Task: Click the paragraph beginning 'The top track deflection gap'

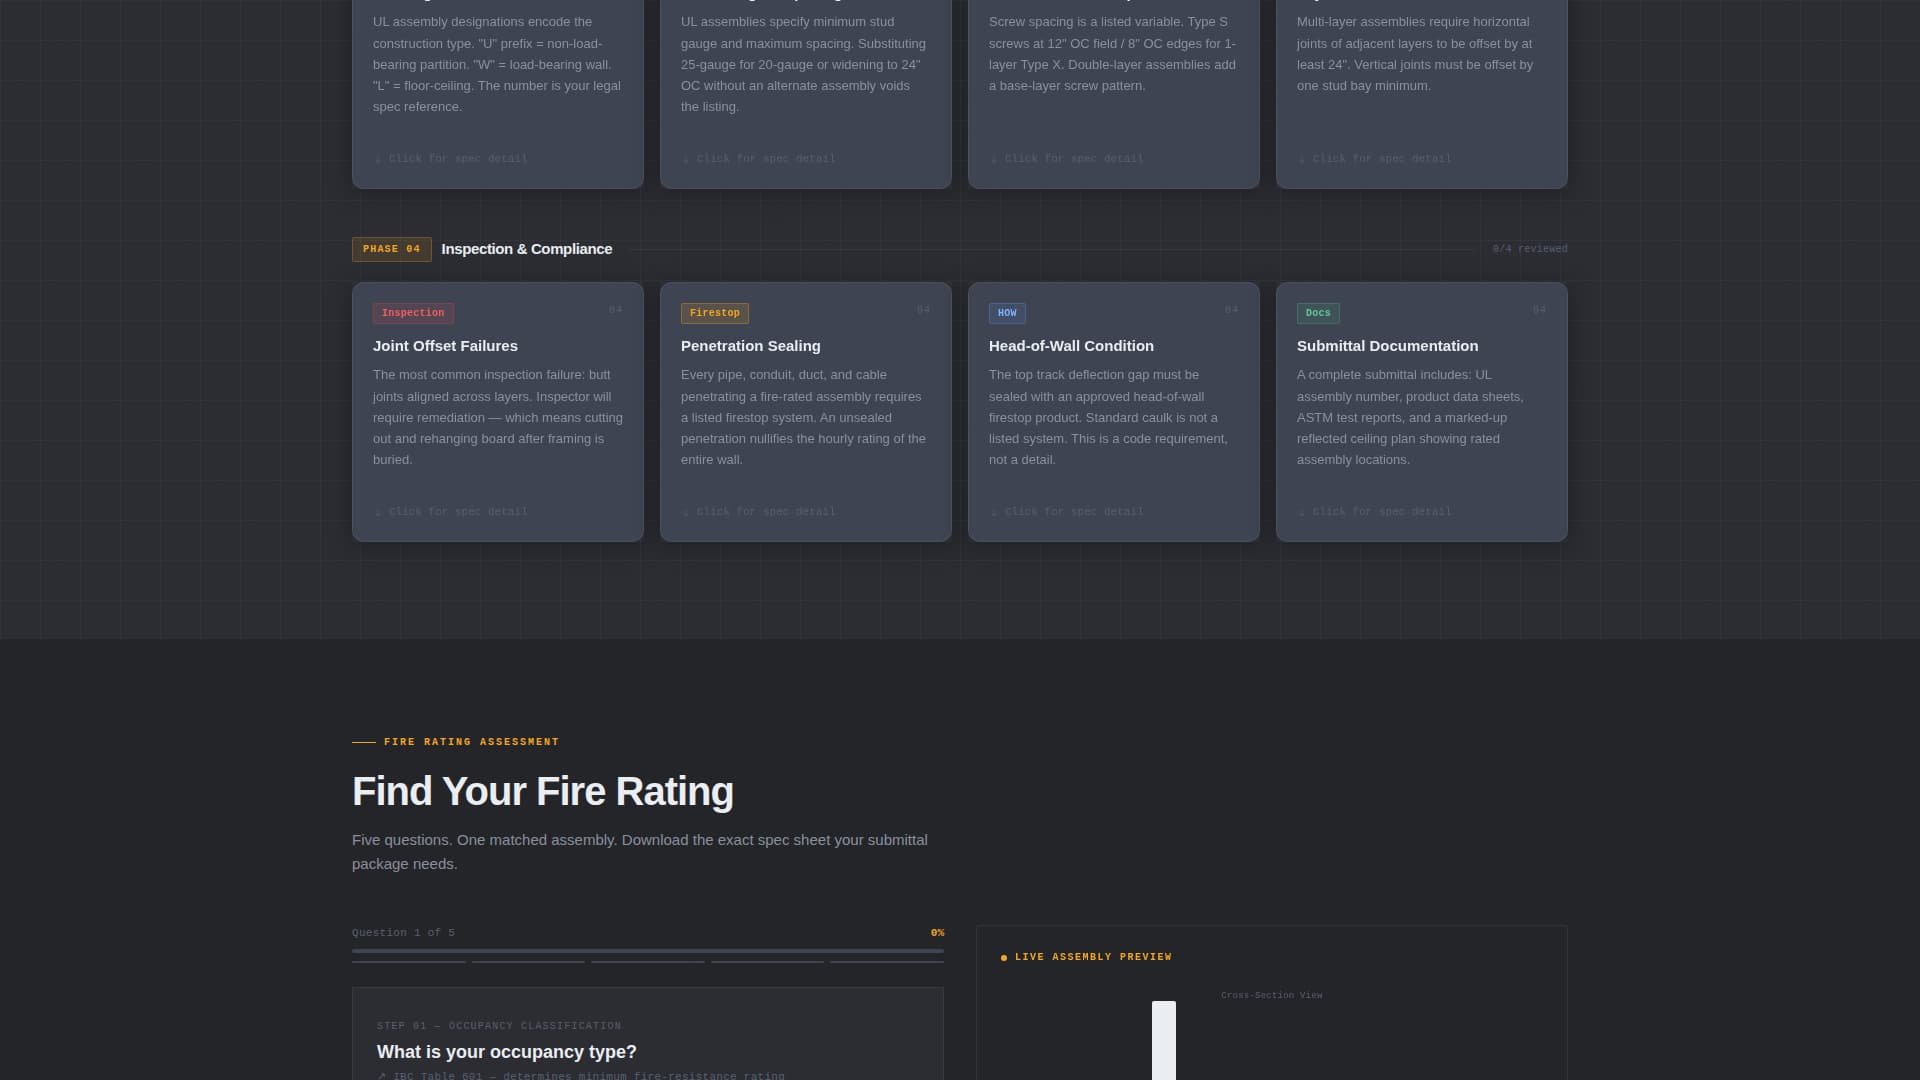Action: pos(1110,417)
